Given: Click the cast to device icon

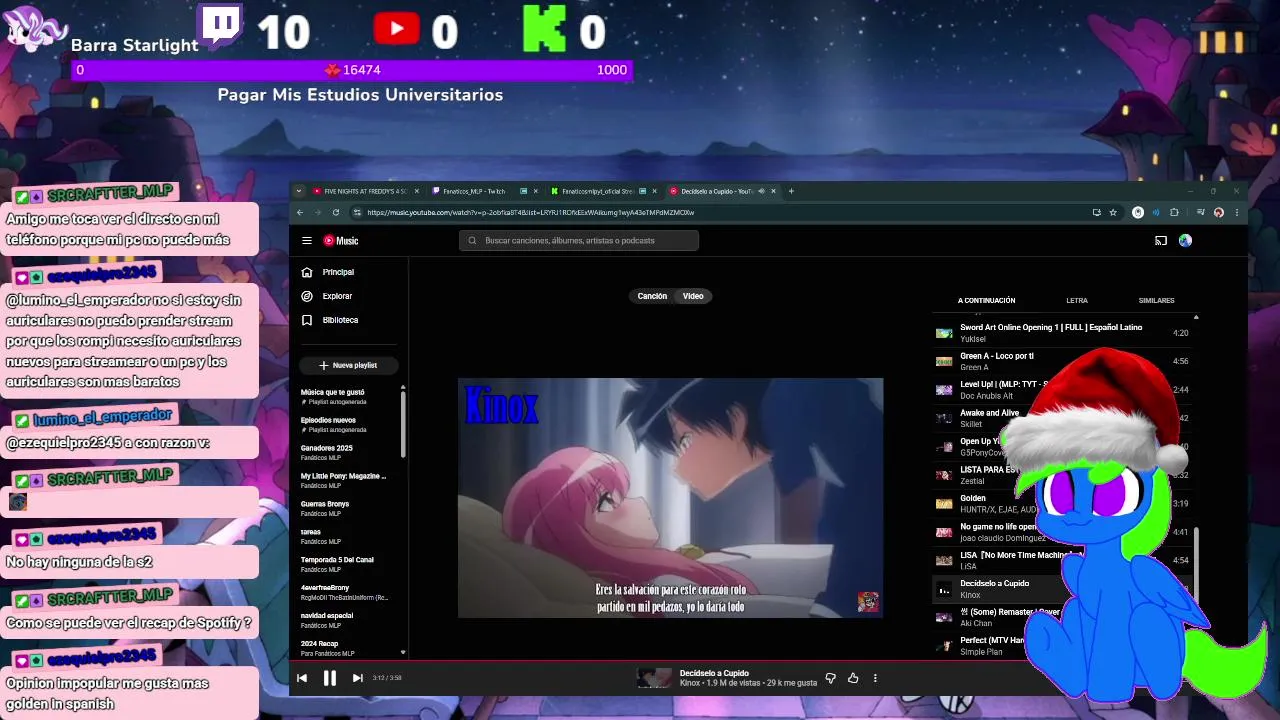Looking at the screenshot, I should (x=1161, y=241).
